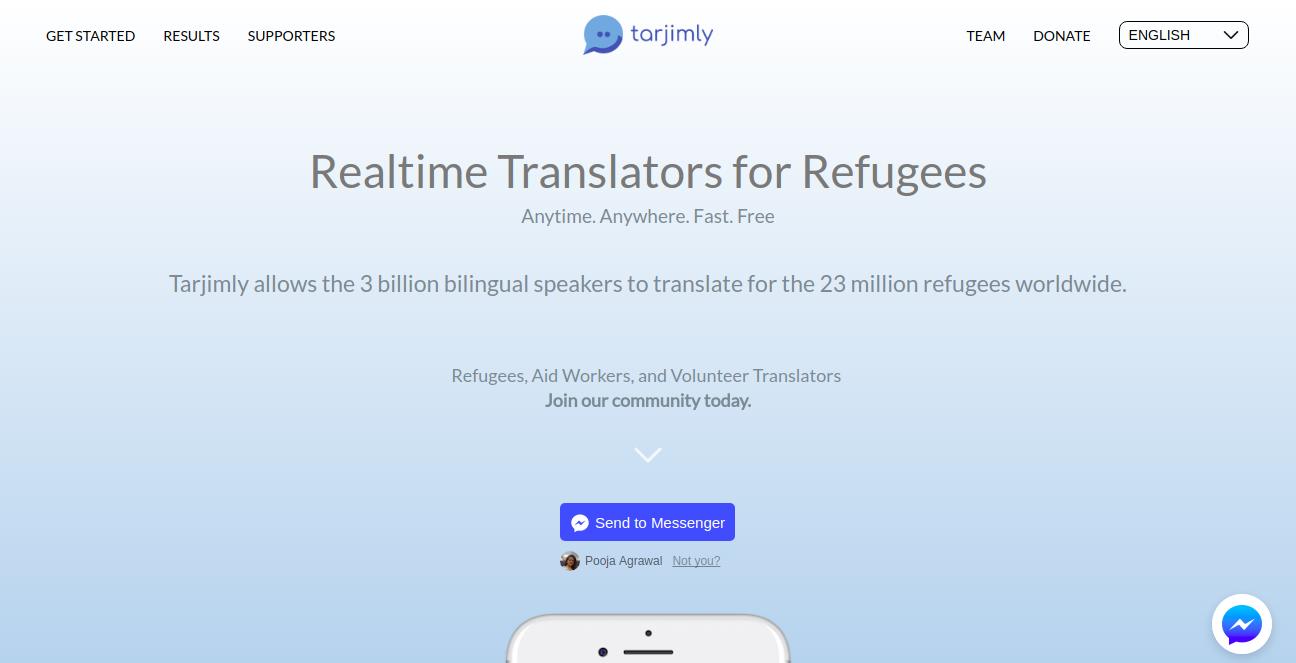
Task: Click the "Join our community today." text
Action: pos(648,401)
